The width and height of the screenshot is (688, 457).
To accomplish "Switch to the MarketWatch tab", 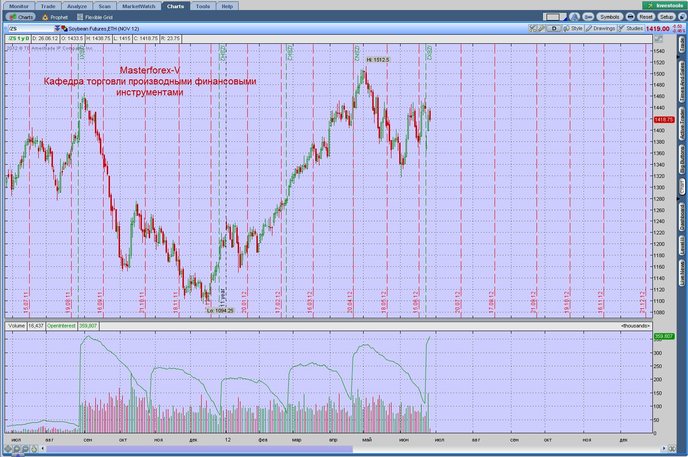I will click(138, 6).
